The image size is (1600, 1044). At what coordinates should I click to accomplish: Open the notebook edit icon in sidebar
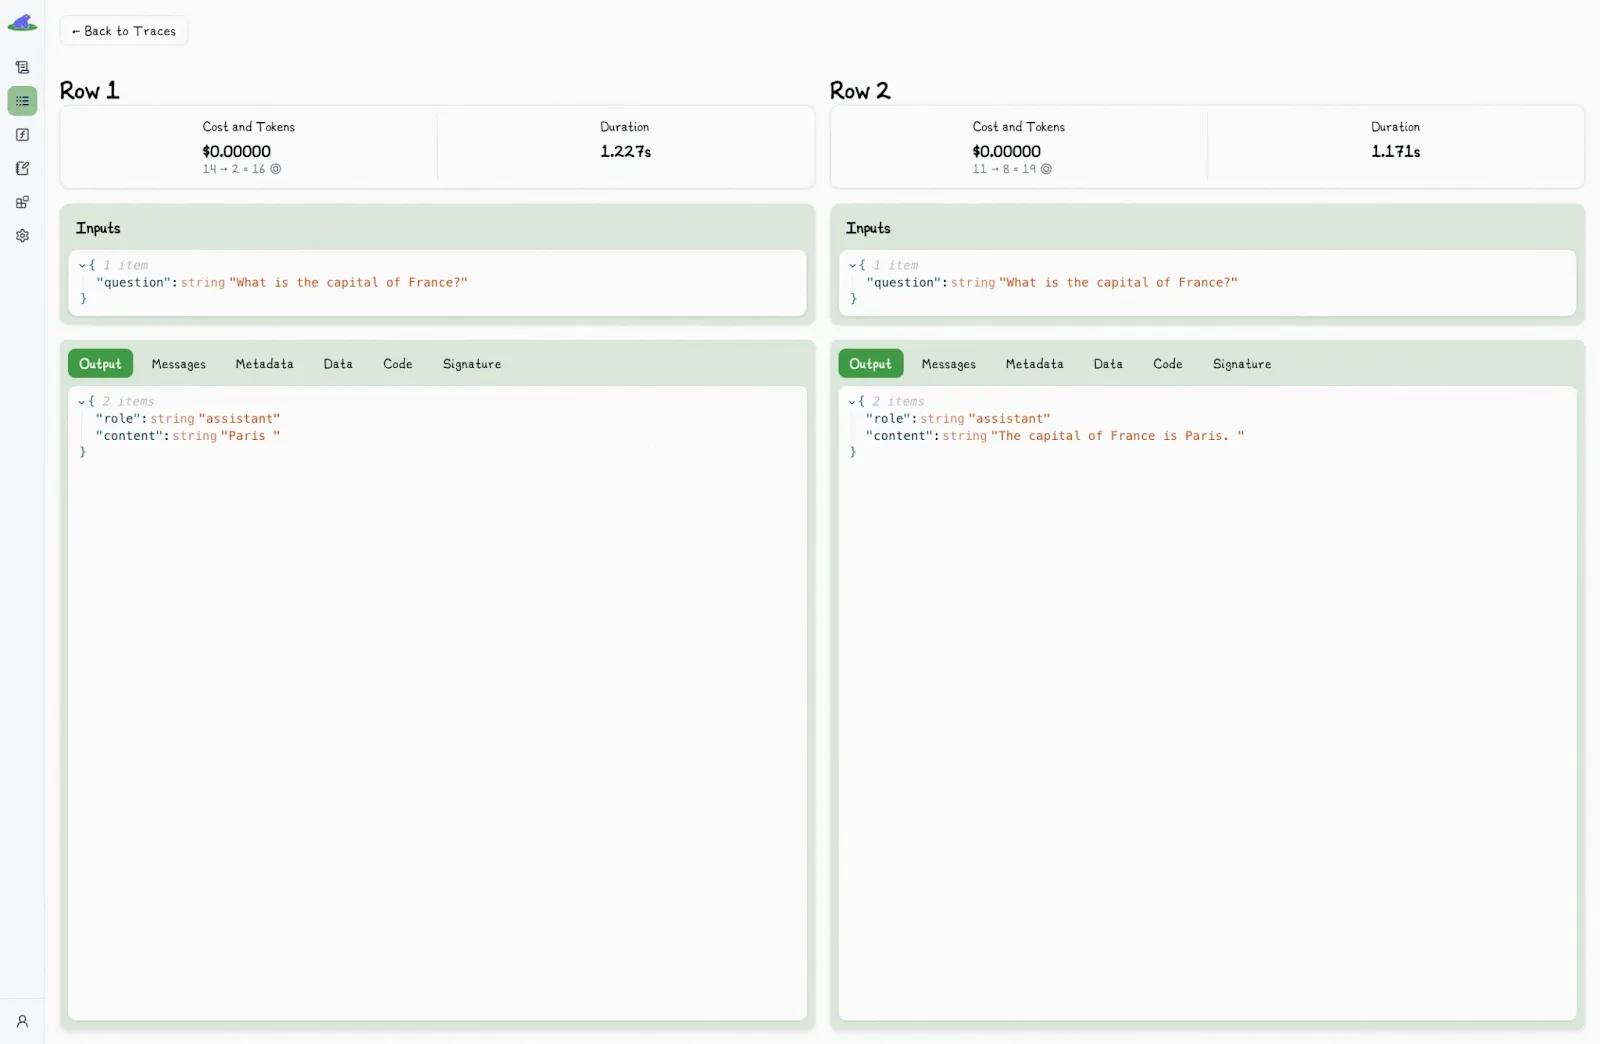[x=22, y=169]
